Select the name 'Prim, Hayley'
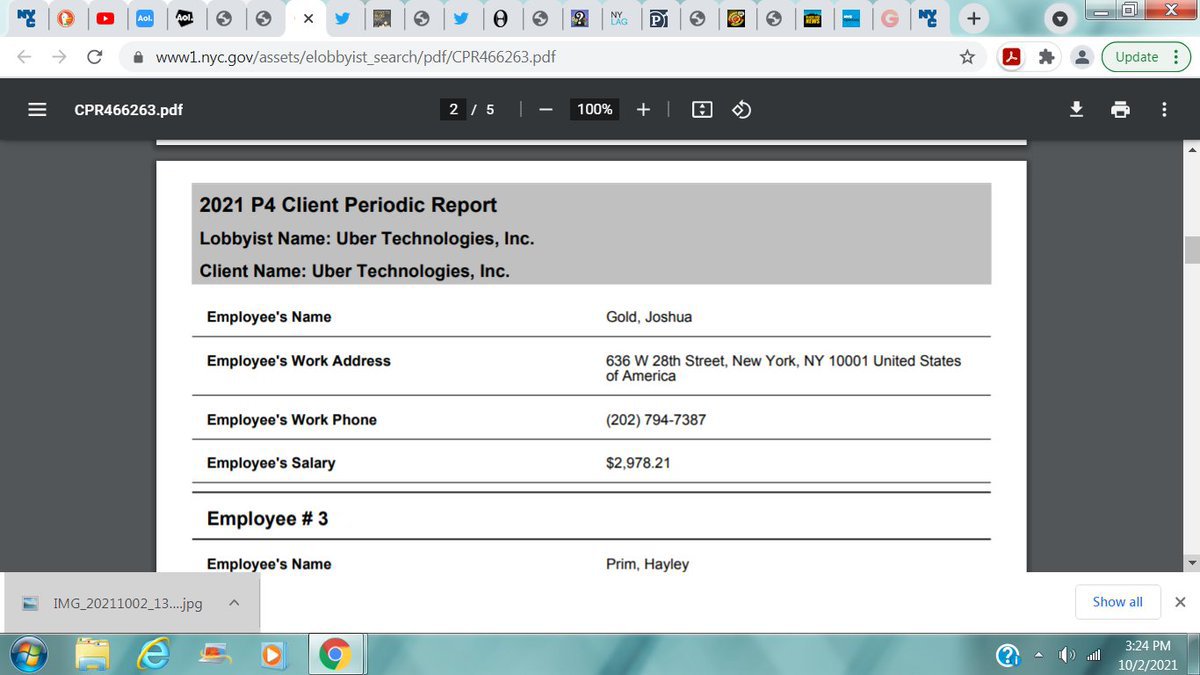 pos(648,564)
